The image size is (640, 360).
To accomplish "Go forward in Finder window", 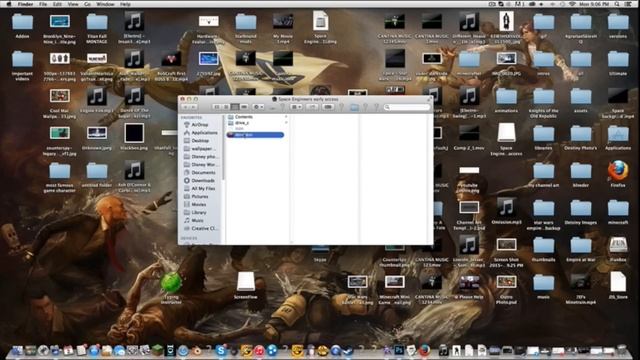I will 193,107.
